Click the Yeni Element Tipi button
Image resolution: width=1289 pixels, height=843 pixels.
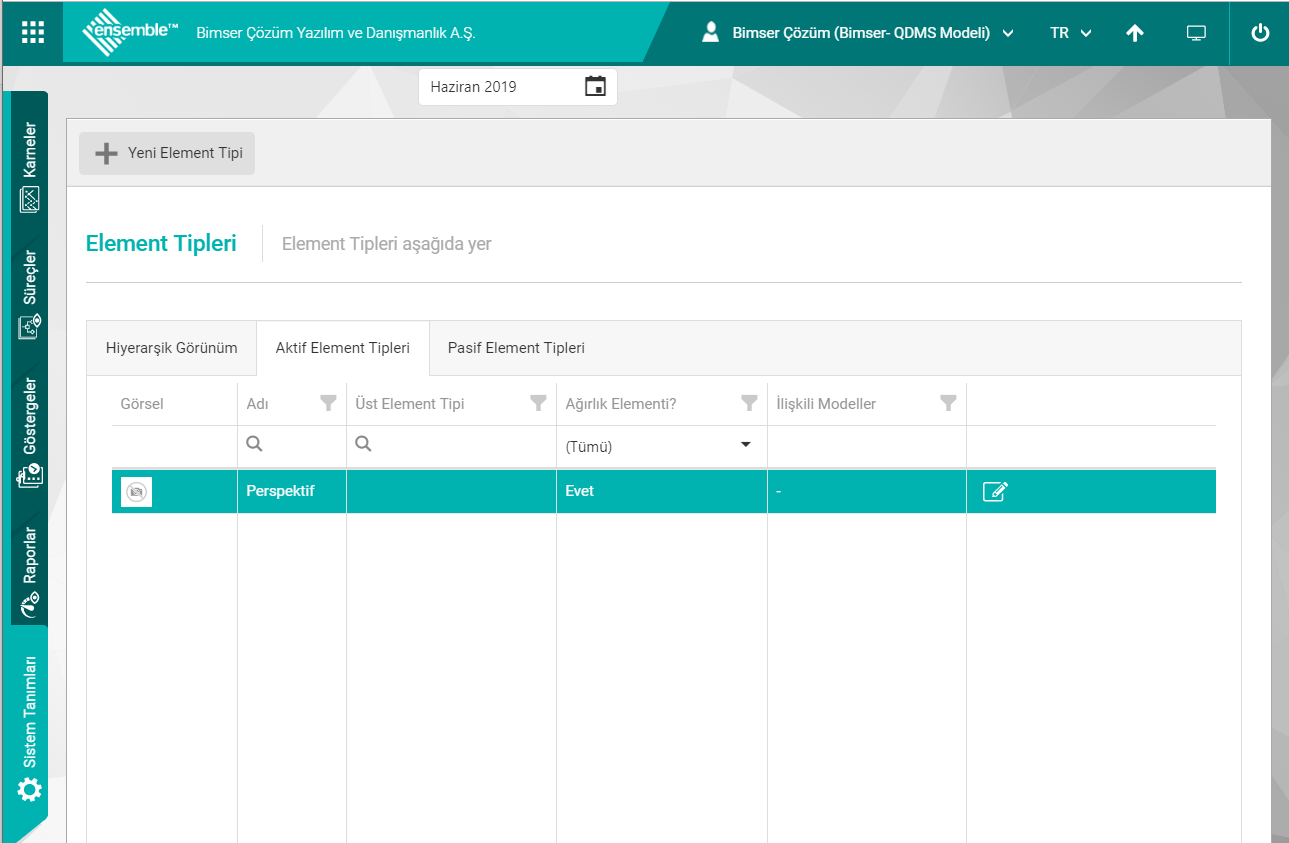point(167,153)
